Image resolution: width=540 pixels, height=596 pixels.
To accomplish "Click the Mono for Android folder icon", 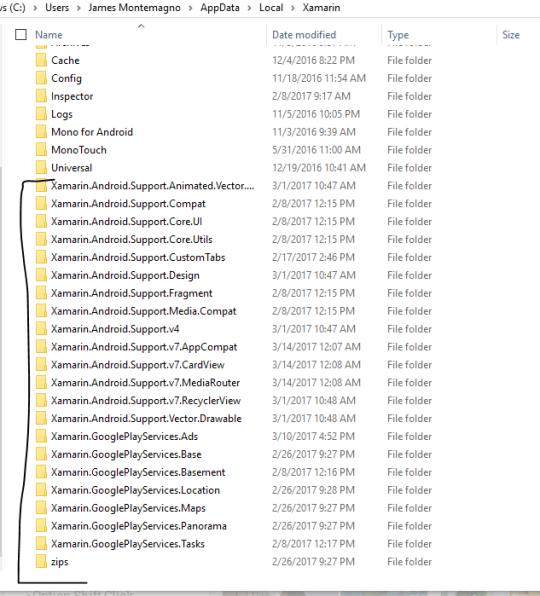I will coord(41,132).
